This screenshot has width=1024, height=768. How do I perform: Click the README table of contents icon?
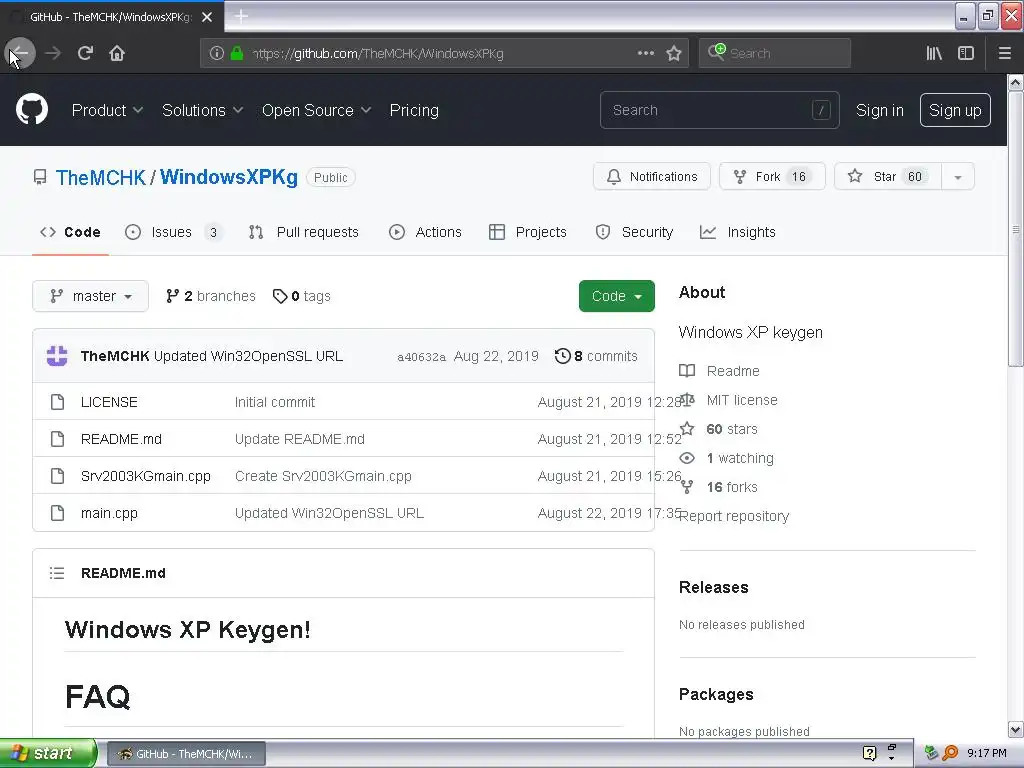pos(57,573)
